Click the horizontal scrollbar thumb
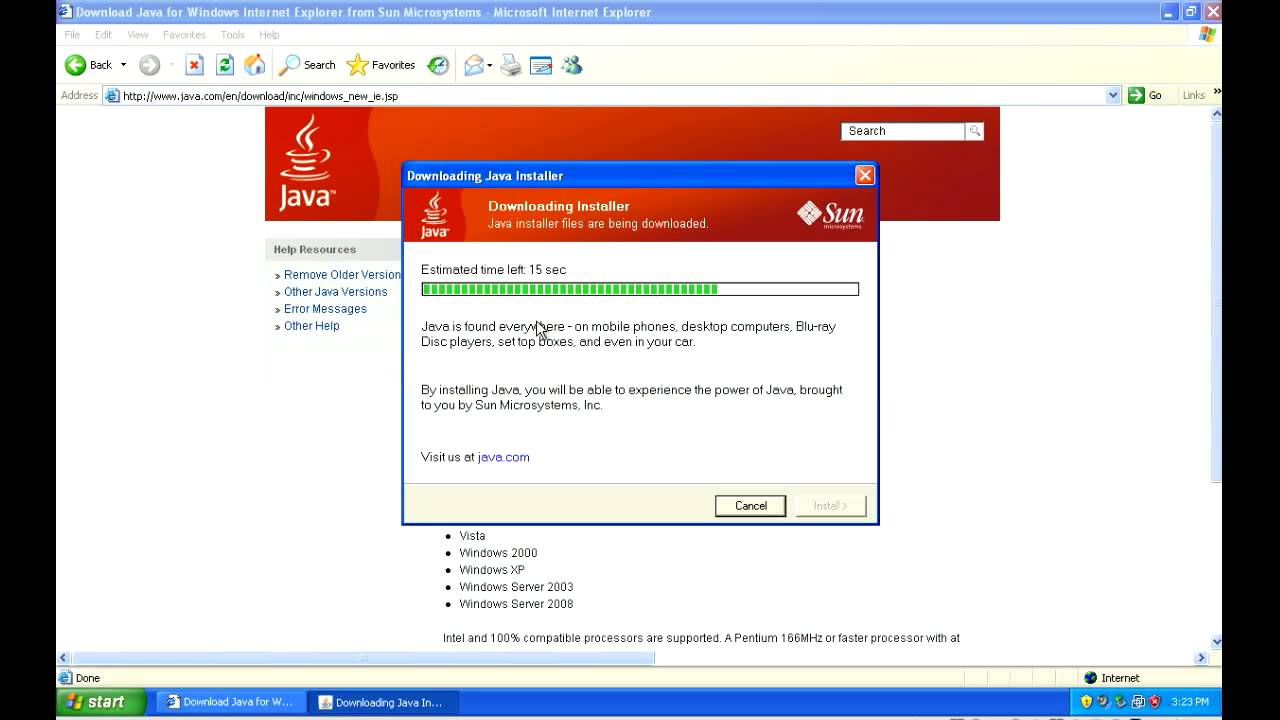The height and width of the screenshot is (720, 1280). click(x=363, y=658)
